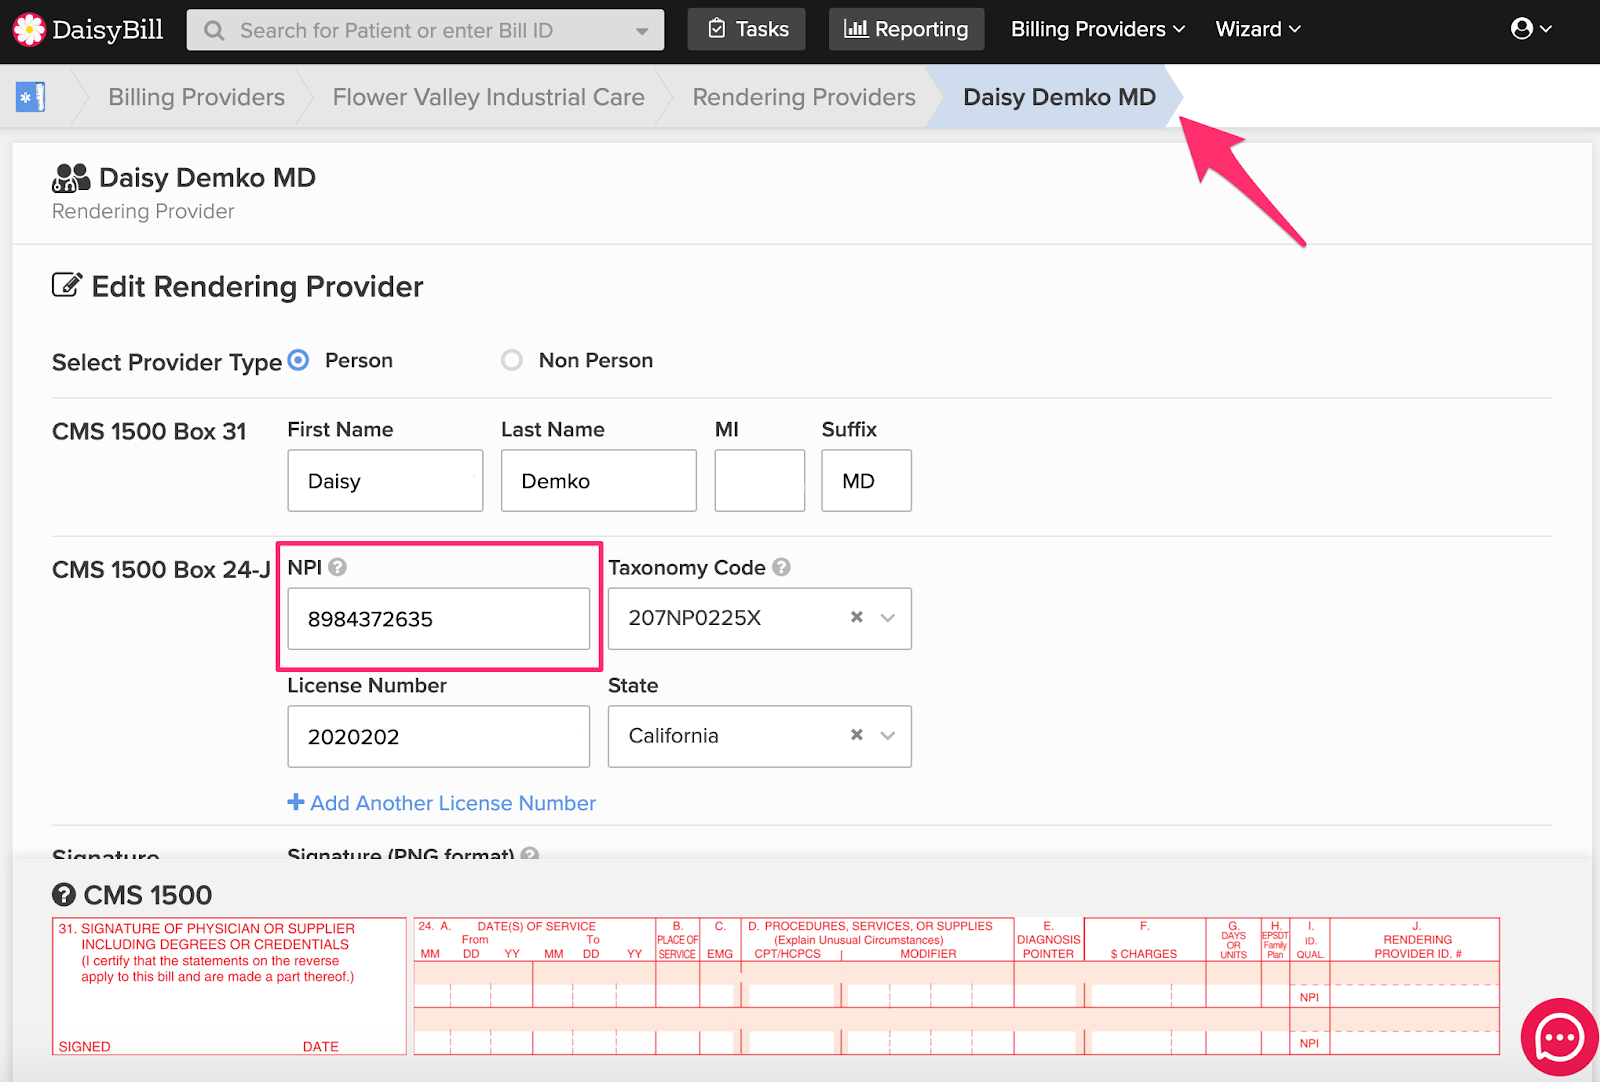
Task: Open the user account menu icon
Action: point(1531,29)
